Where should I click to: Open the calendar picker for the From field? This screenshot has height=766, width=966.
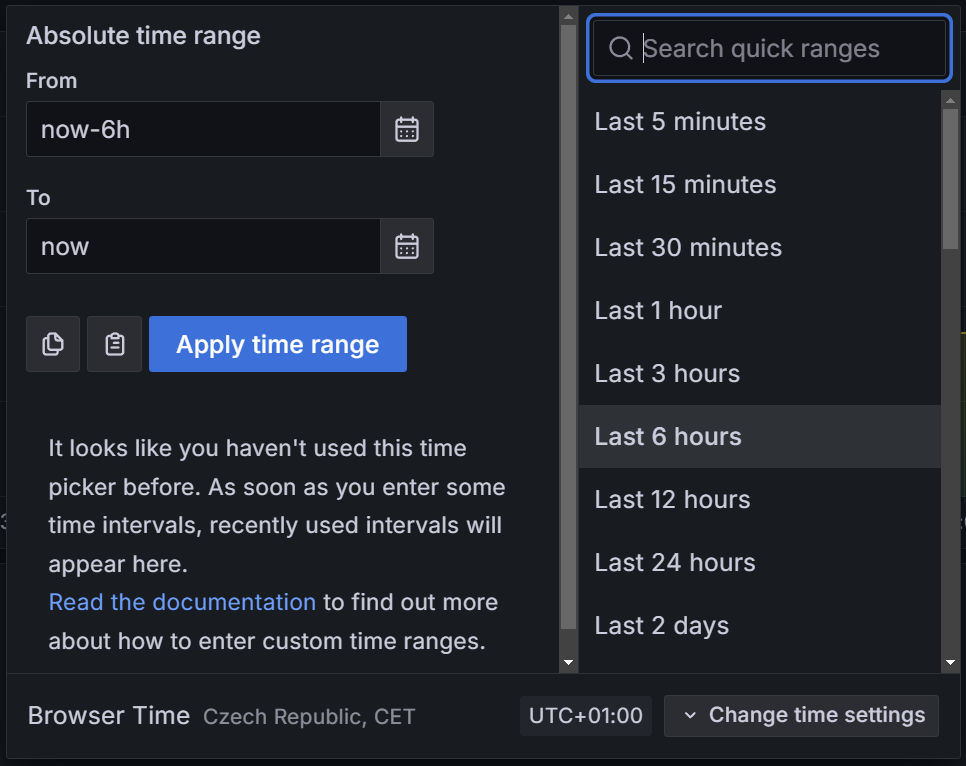coord(406,129)
